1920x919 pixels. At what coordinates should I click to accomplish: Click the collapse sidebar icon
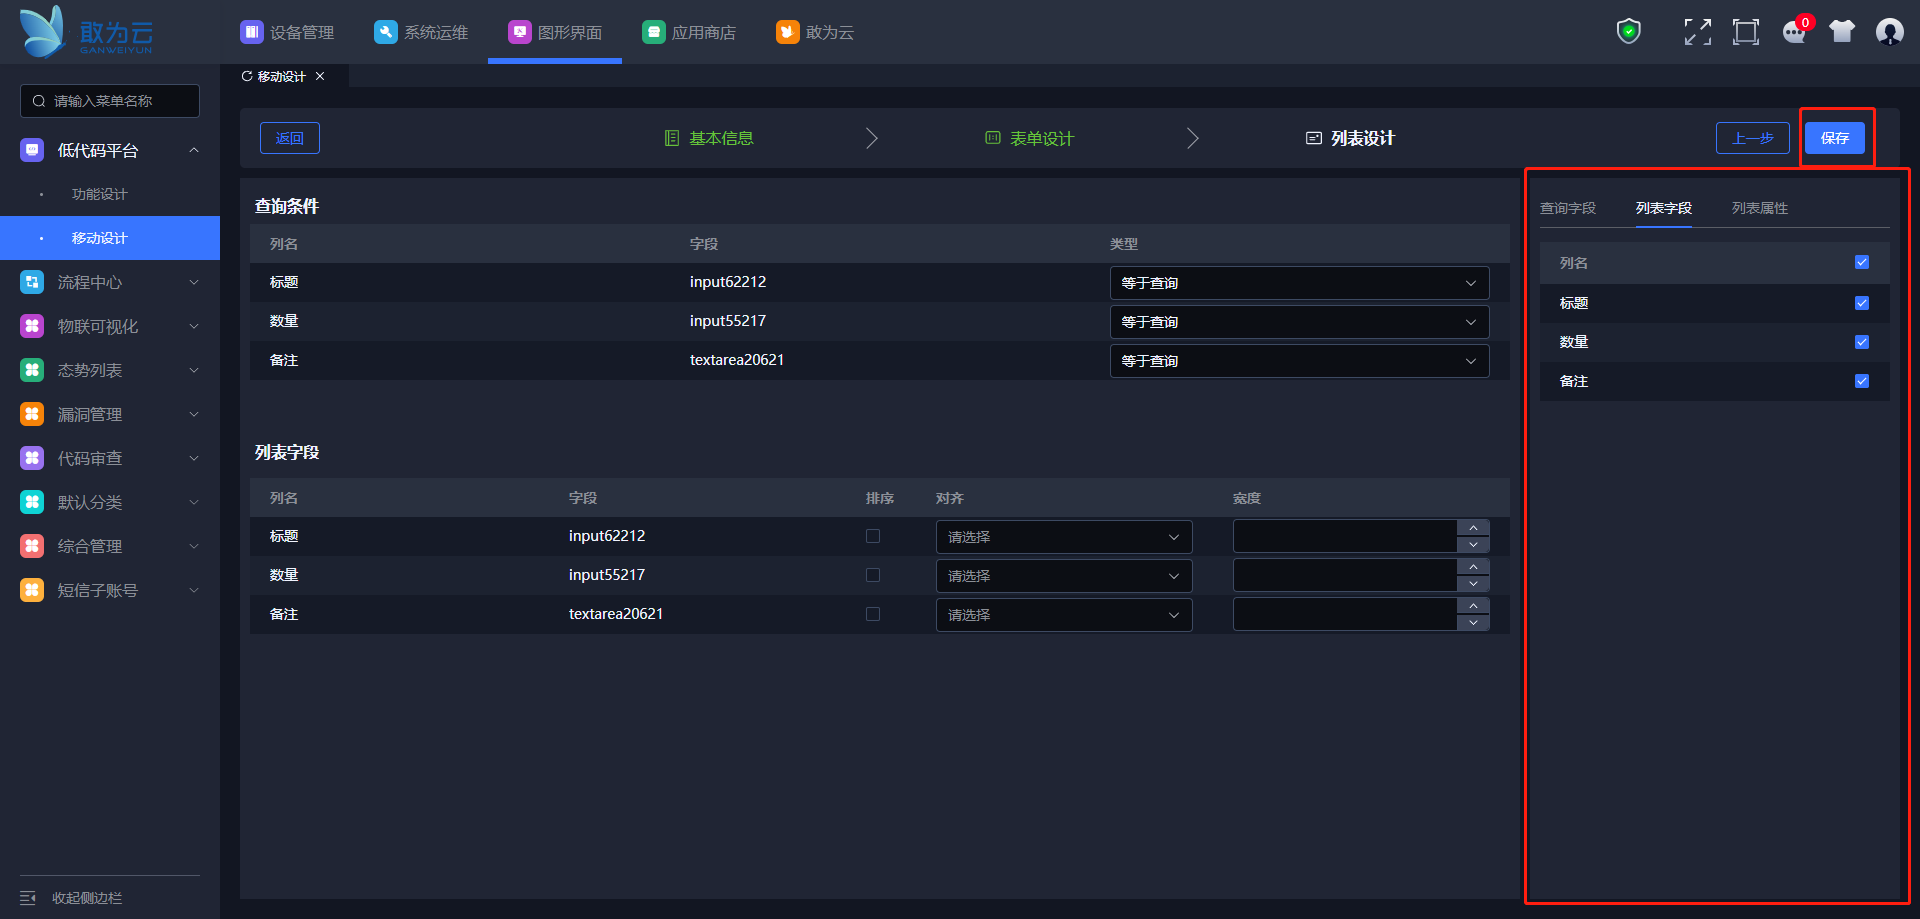coord(28,898)
